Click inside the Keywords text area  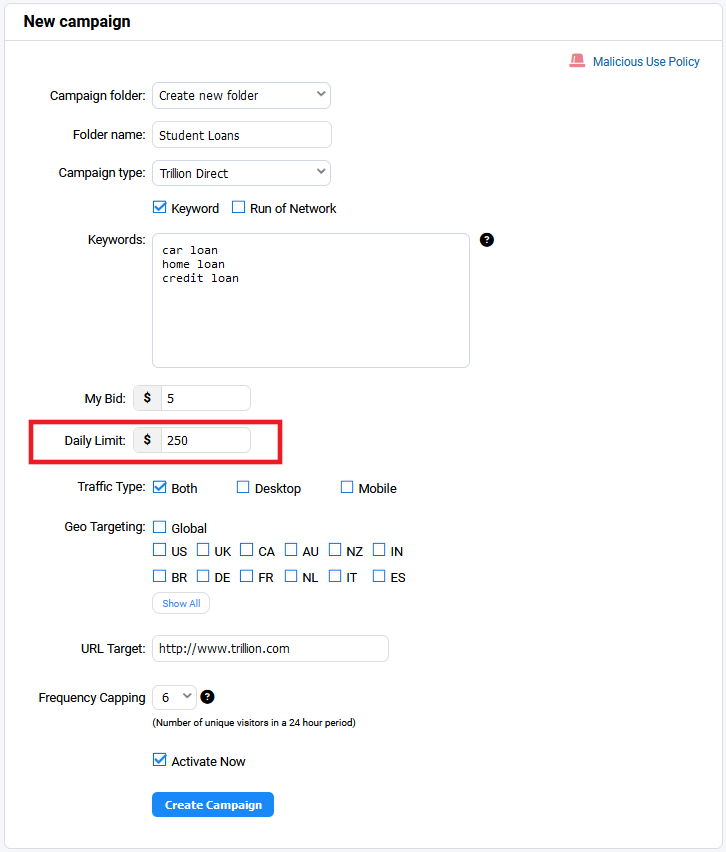pos(311,300)
